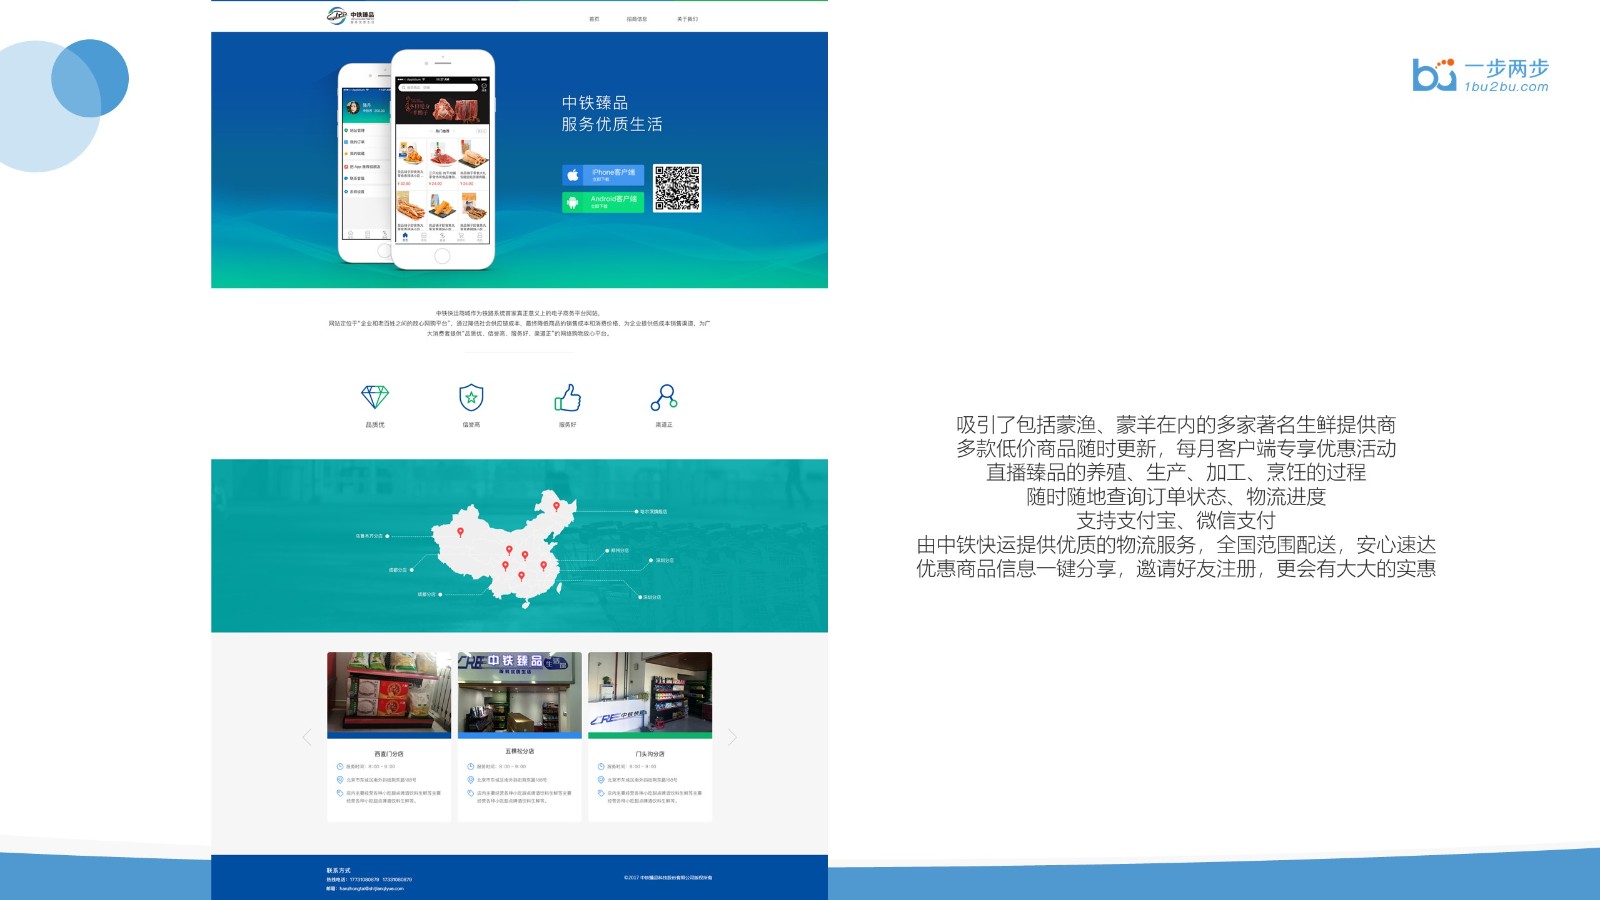
Task: Click the 联系方式 footer heading
Action: [x=338, y=870]
